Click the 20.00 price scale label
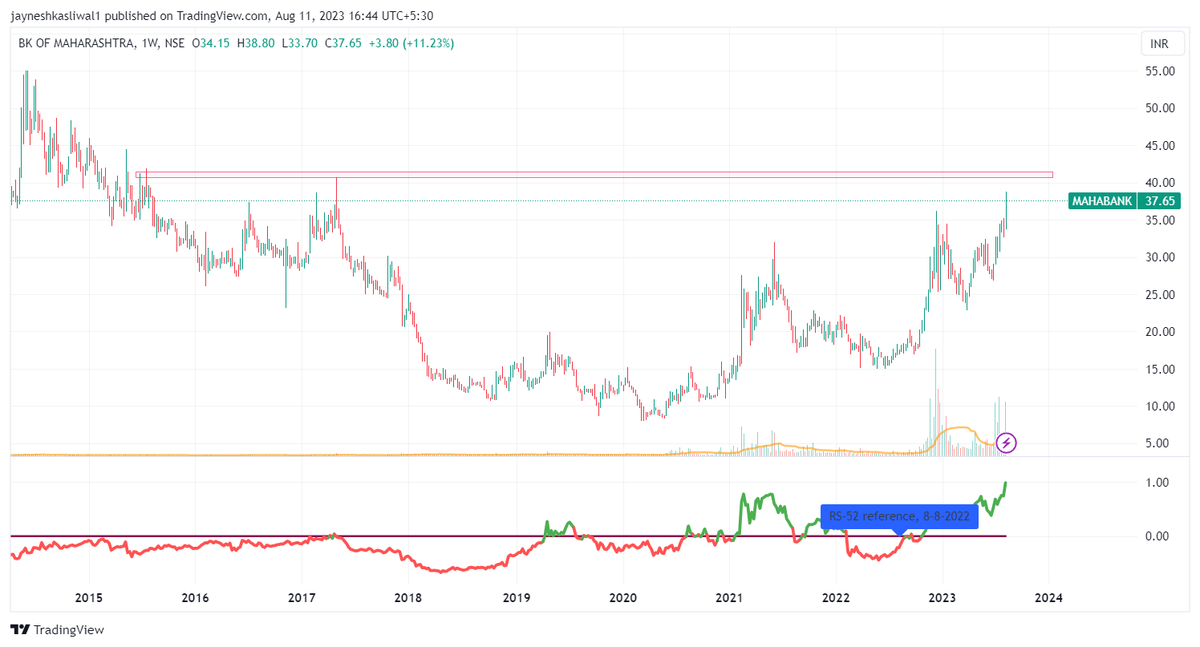This screenshot has width=1200, height=647. tap(1160, 332)
